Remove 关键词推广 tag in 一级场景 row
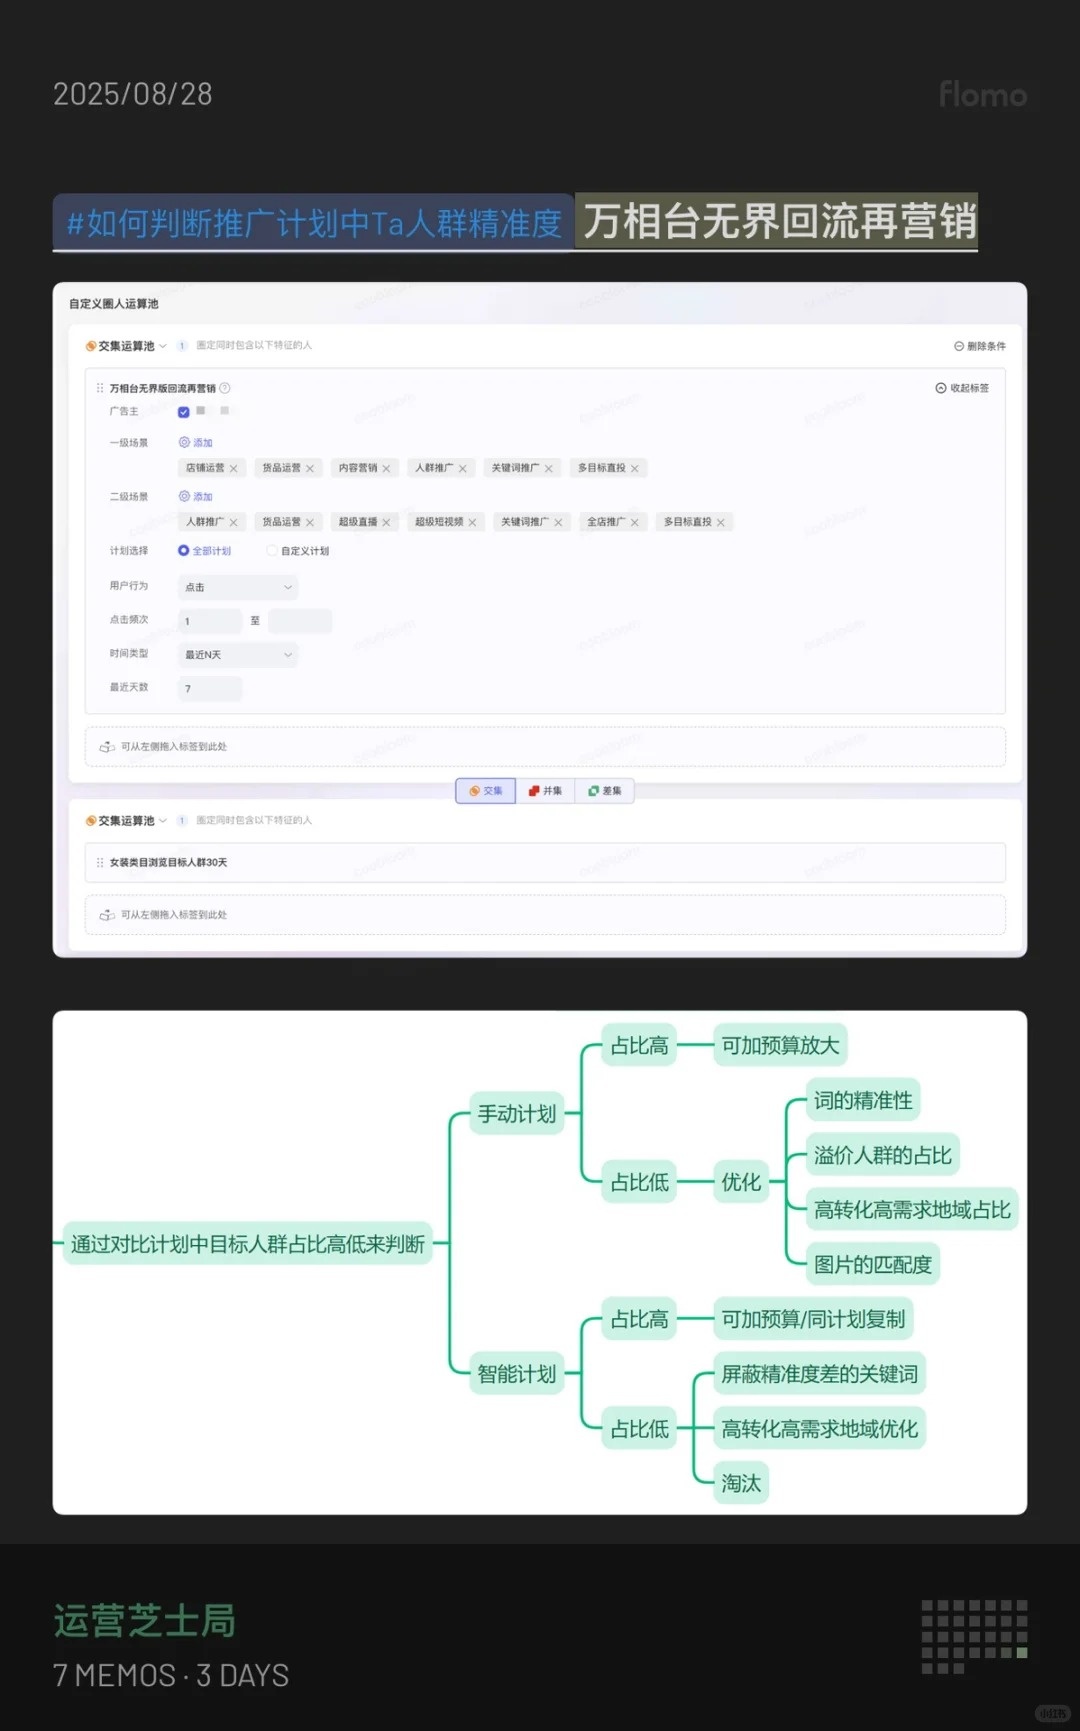Screen dimensions: 1080x1731 (549, 468)
